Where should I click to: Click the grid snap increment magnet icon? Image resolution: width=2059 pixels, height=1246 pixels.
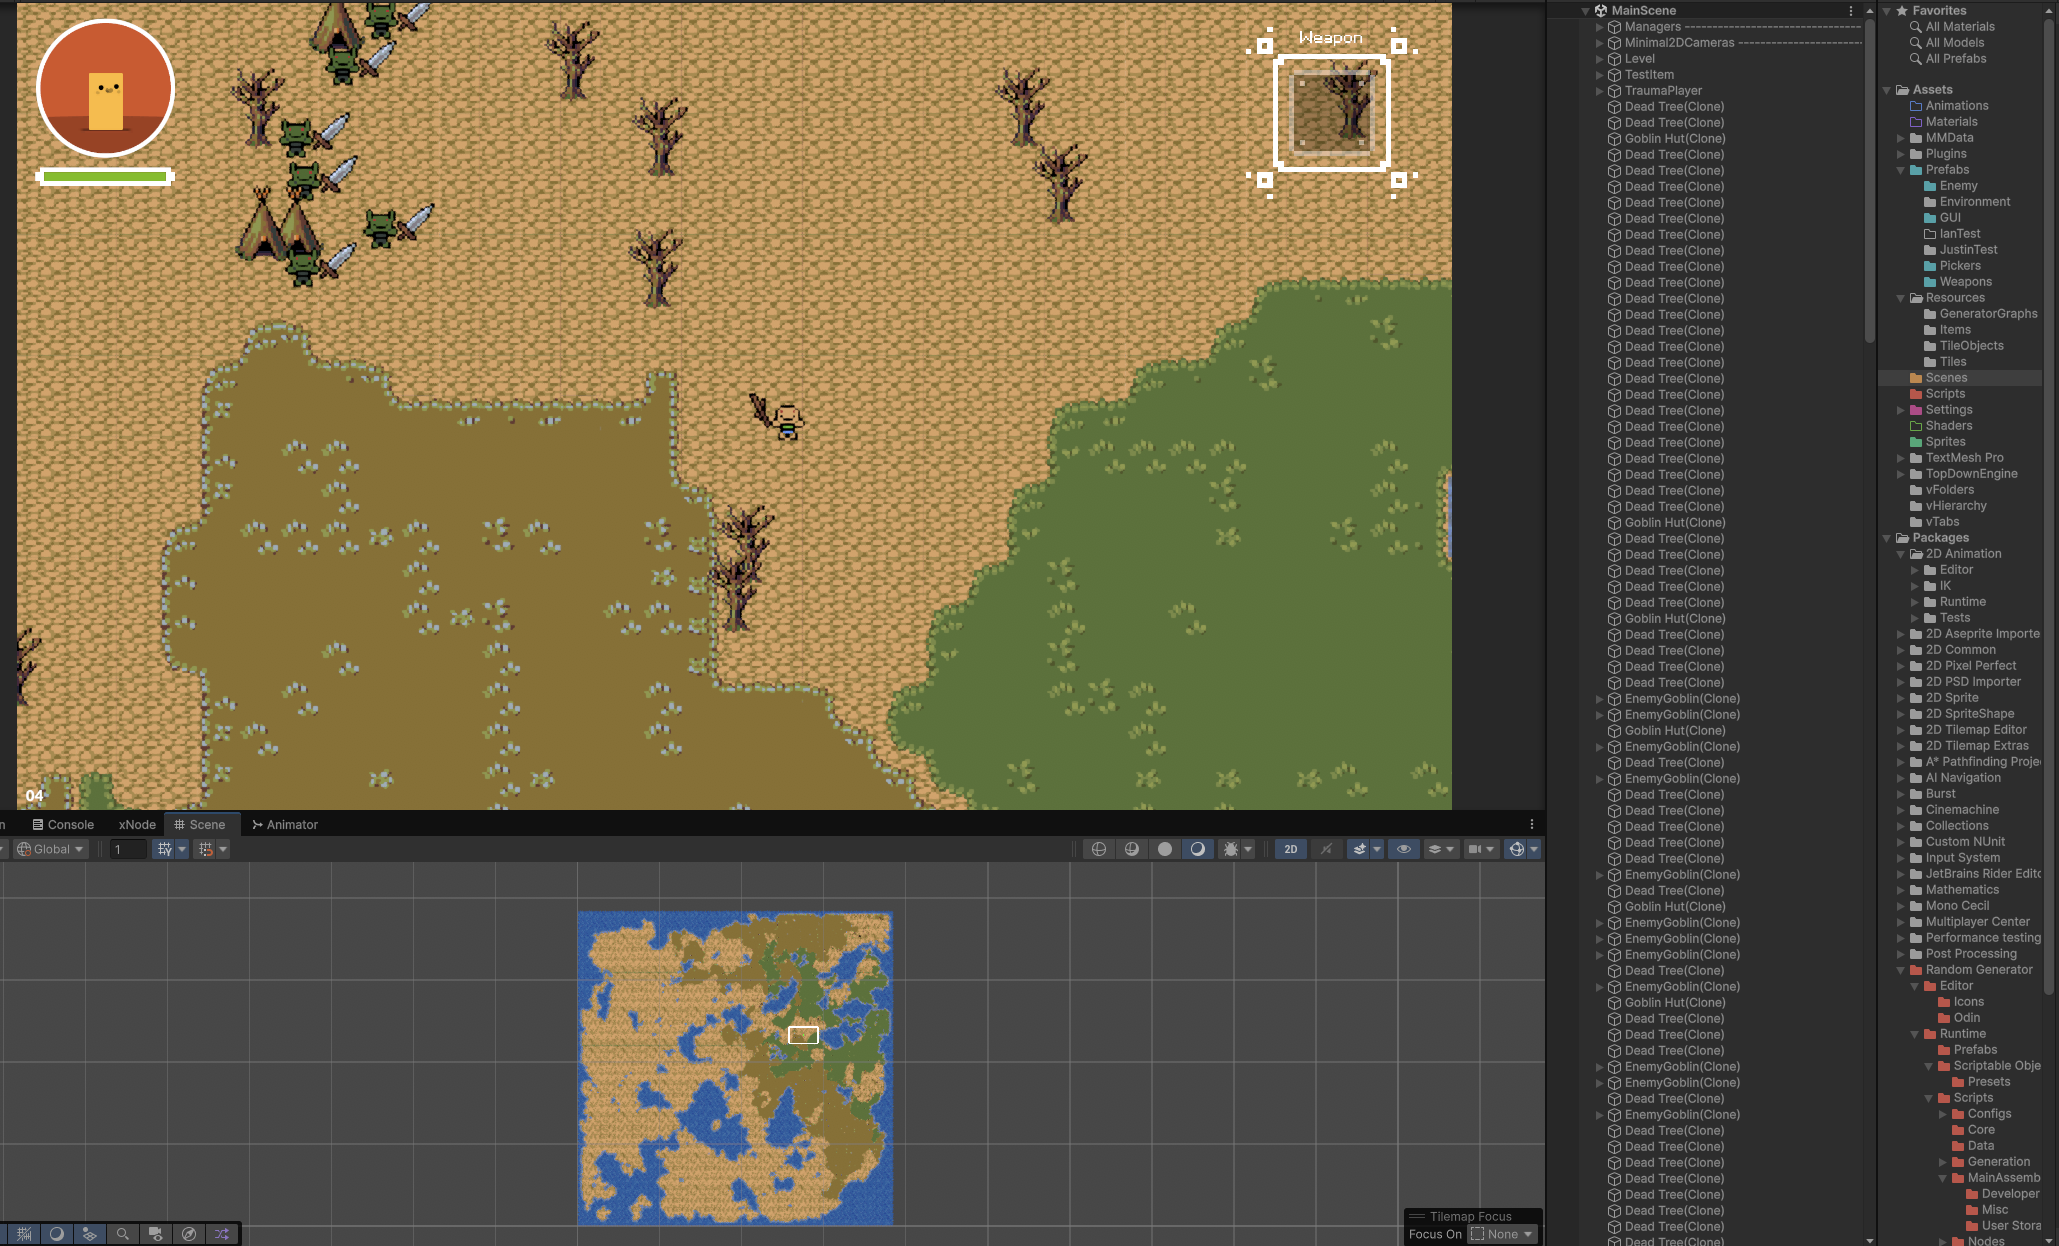206,849
